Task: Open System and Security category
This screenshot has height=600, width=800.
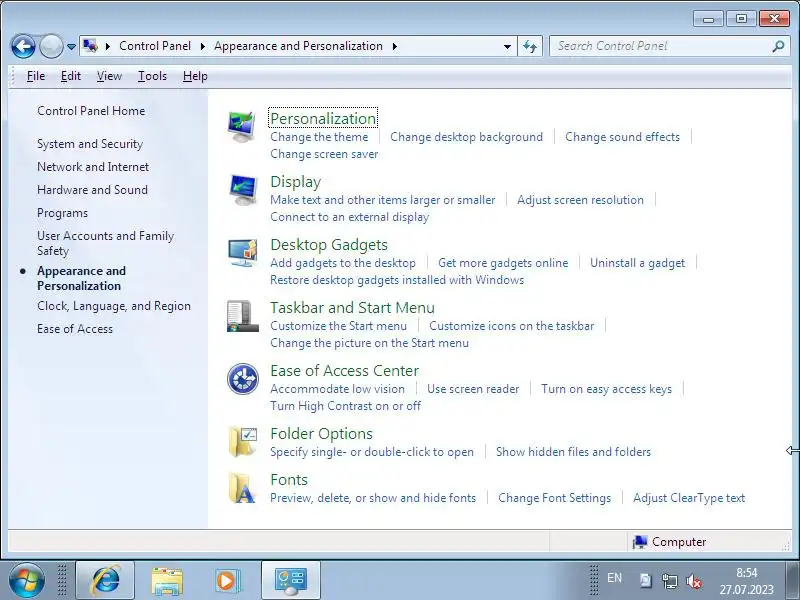Action: click(90, 144)
